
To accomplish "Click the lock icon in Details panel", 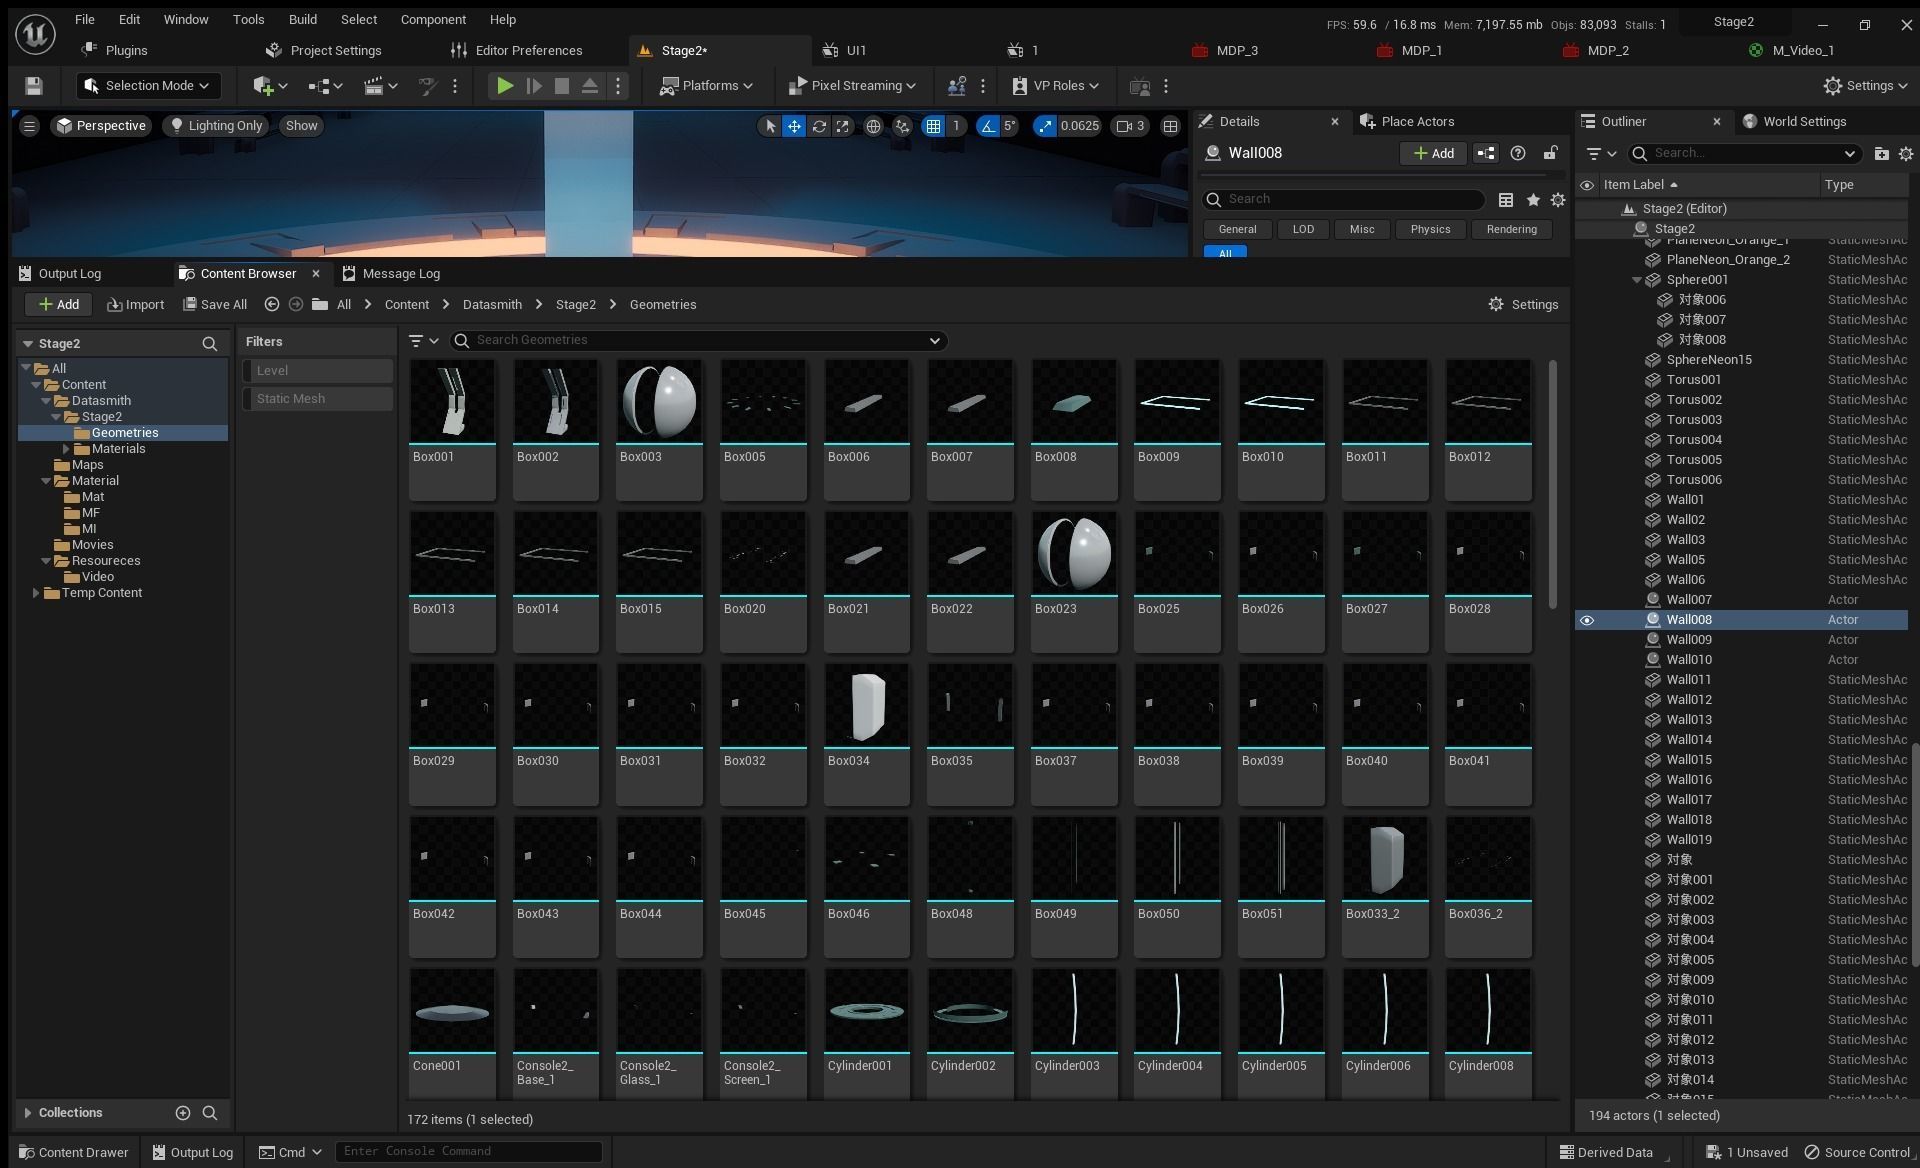I will click(x=1550, y=153).
